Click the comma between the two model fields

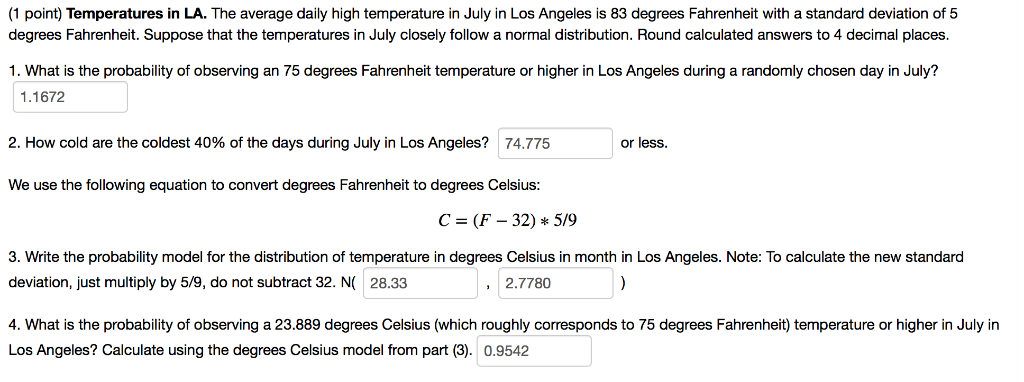(x=488, y=285)
